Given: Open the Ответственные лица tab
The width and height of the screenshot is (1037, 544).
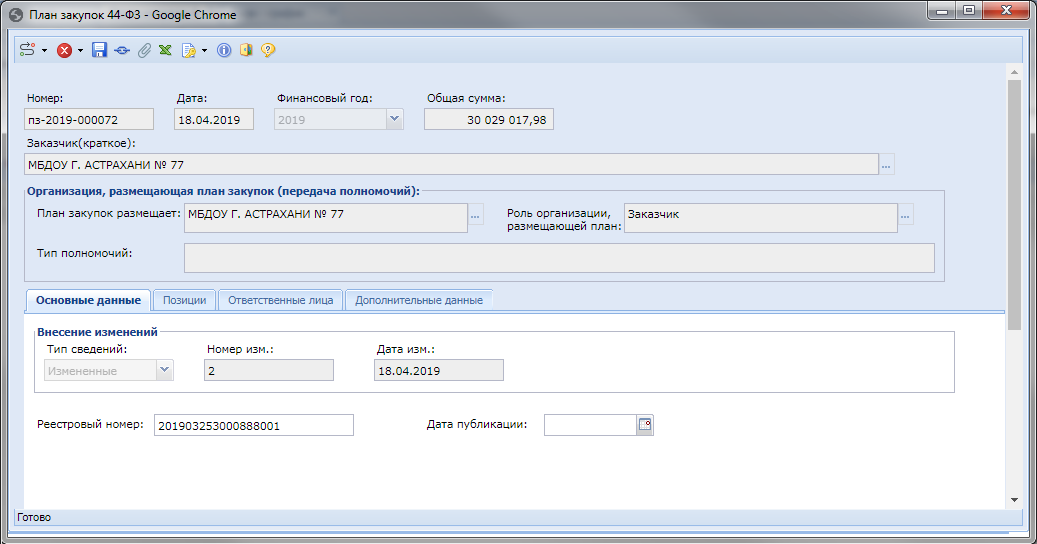Looking at the screenshot, I should (280, 300).
